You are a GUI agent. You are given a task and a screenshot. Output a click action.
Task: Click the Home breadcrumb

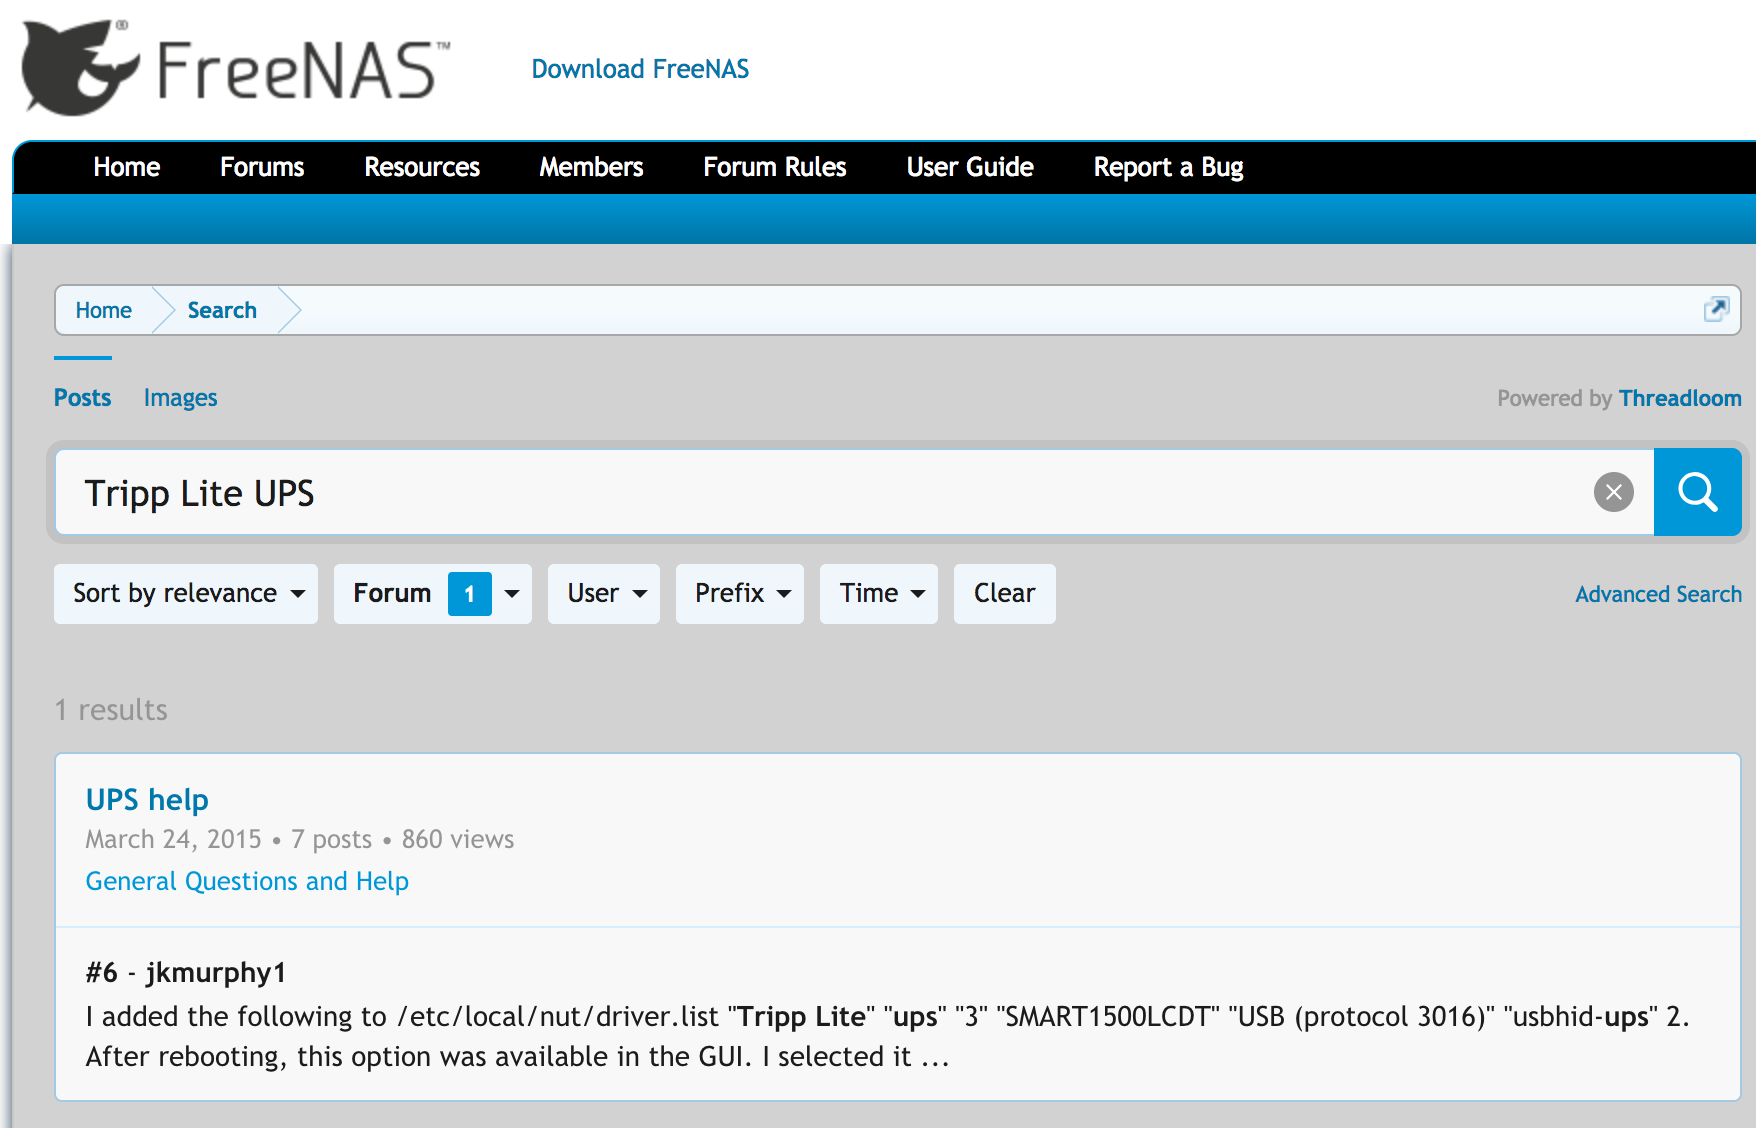pyautogui.click(x=104, y=310)
